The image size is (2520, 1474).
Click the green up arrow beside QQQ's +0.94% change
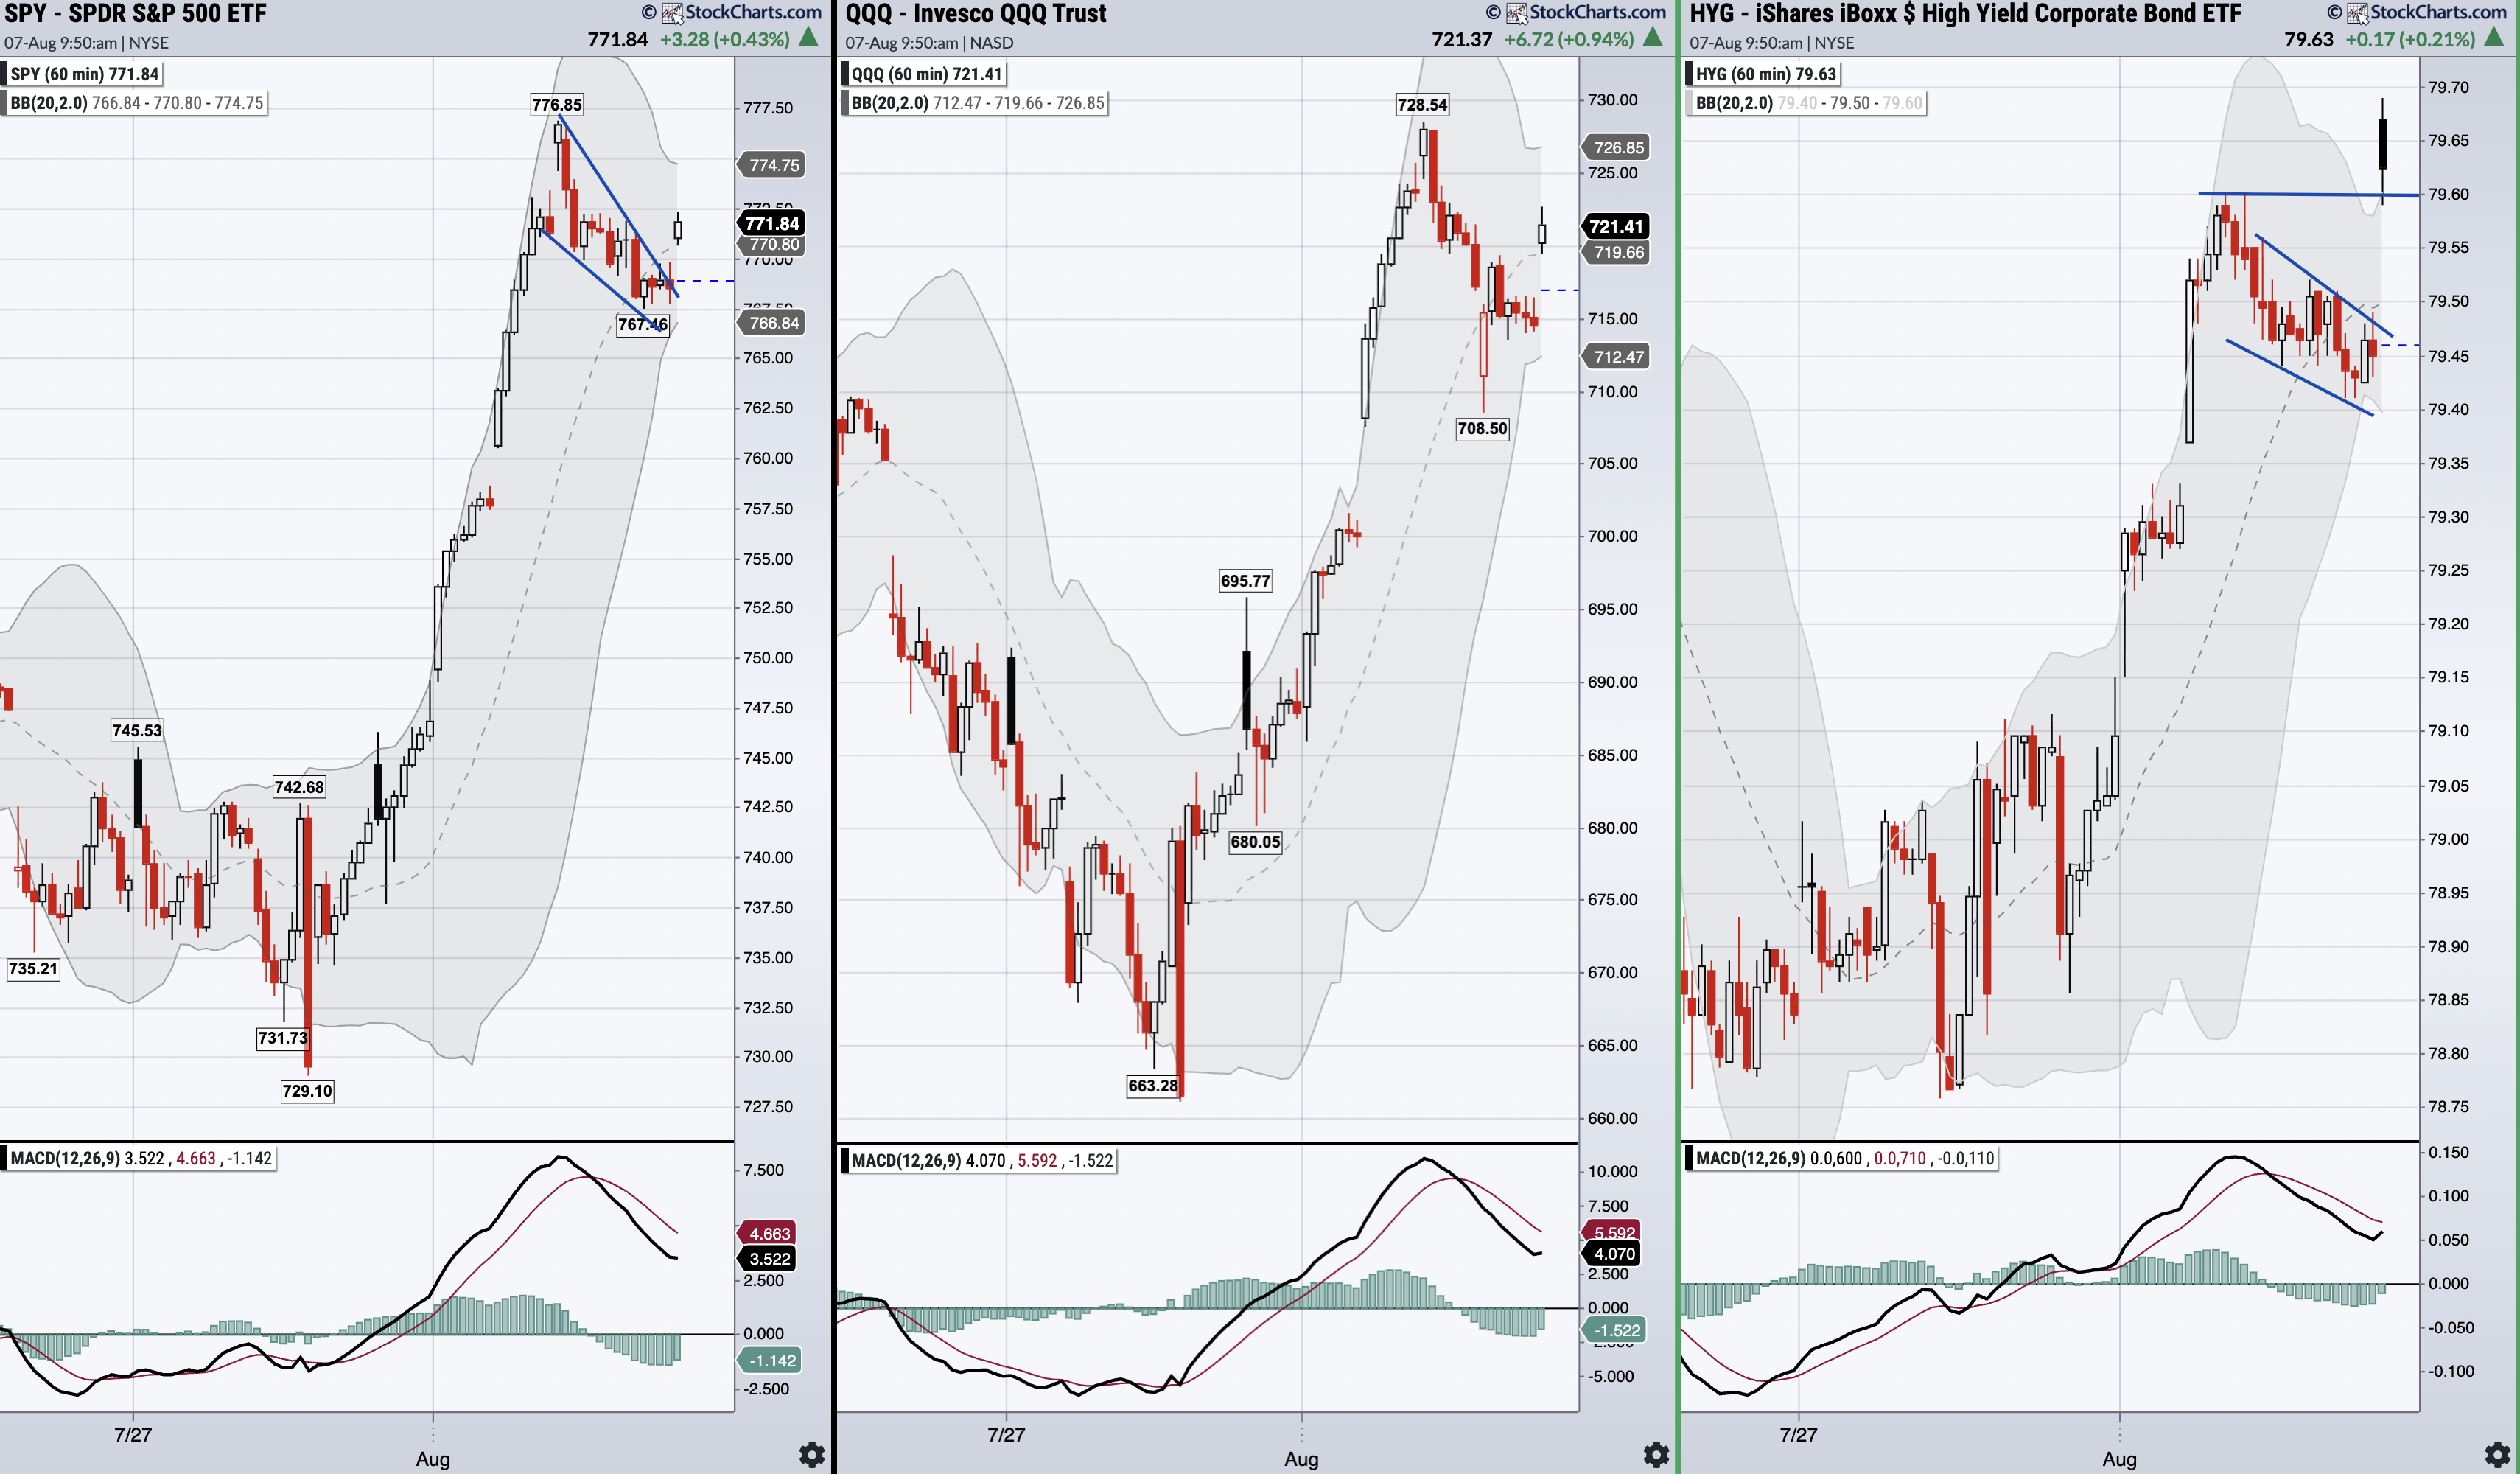pos(1653,39)
